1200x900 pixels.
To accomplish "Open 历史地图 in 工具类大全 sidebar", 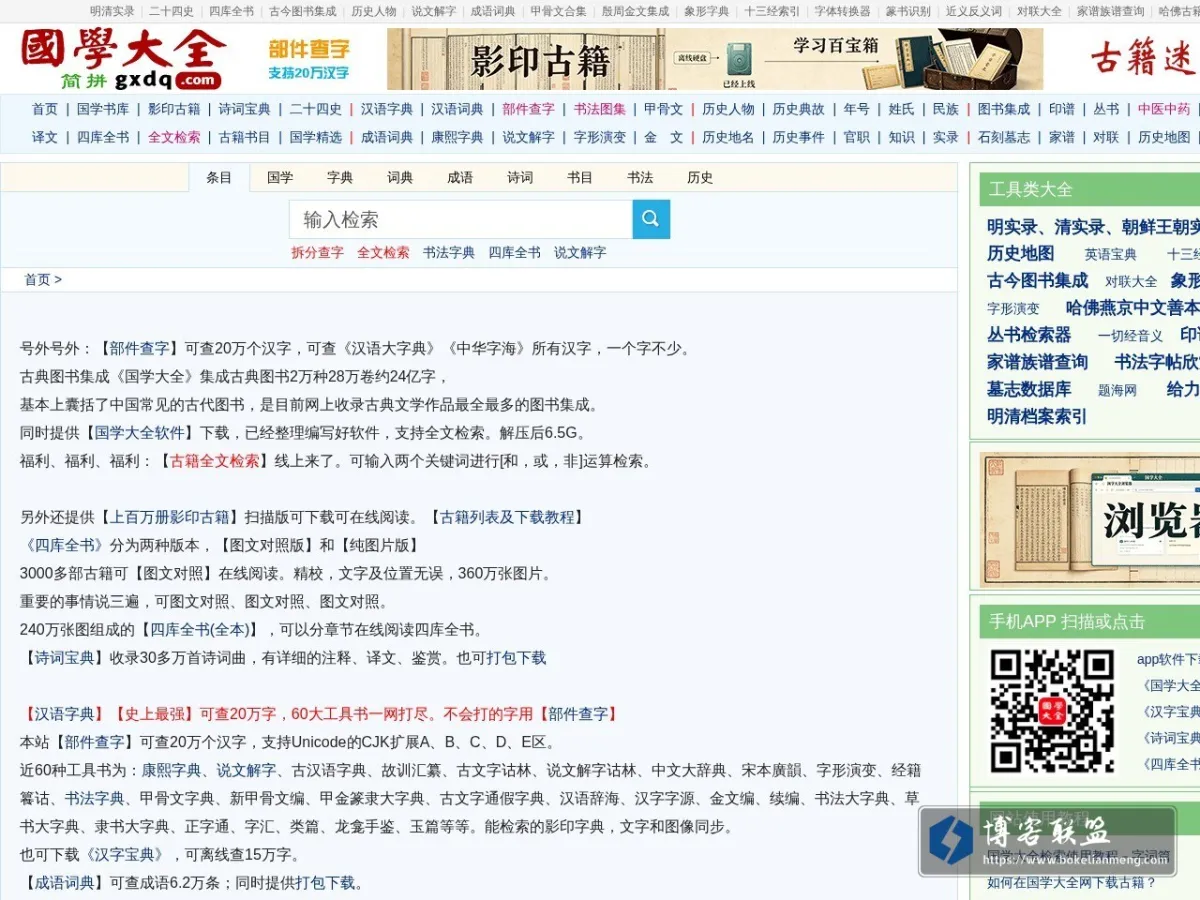I will click(1020, 254).
